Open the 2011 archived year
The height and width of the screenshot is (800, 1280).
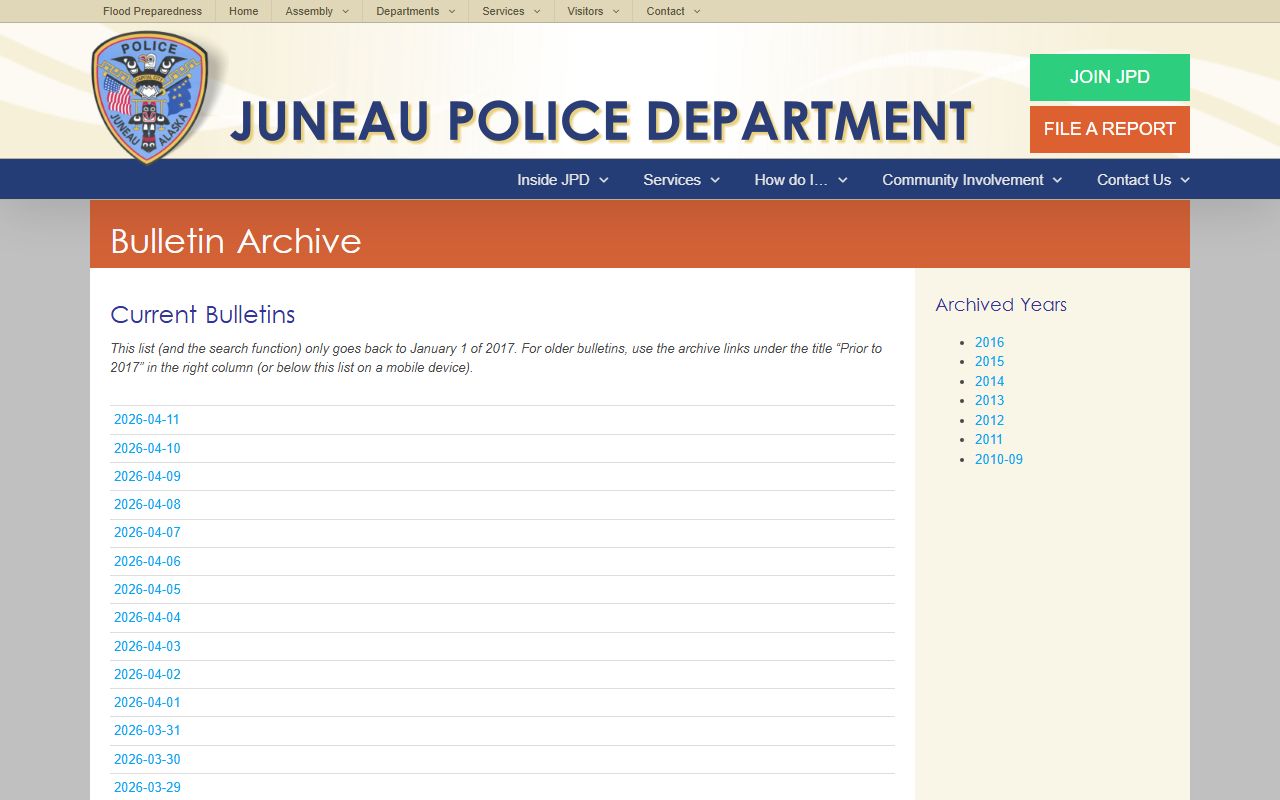tap(989, 439)
